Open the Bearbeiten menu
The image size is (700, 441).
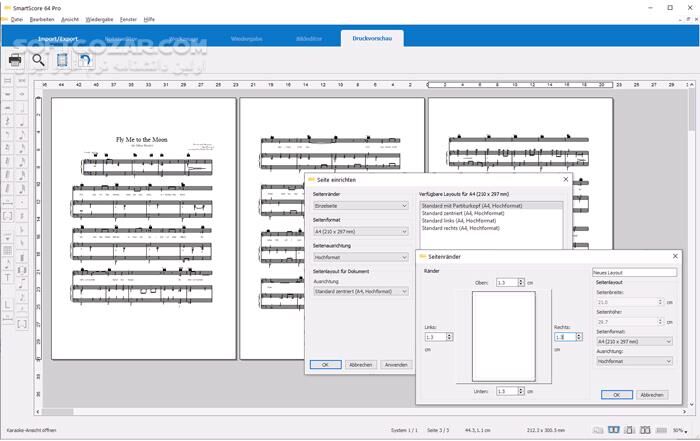point(42,20)
